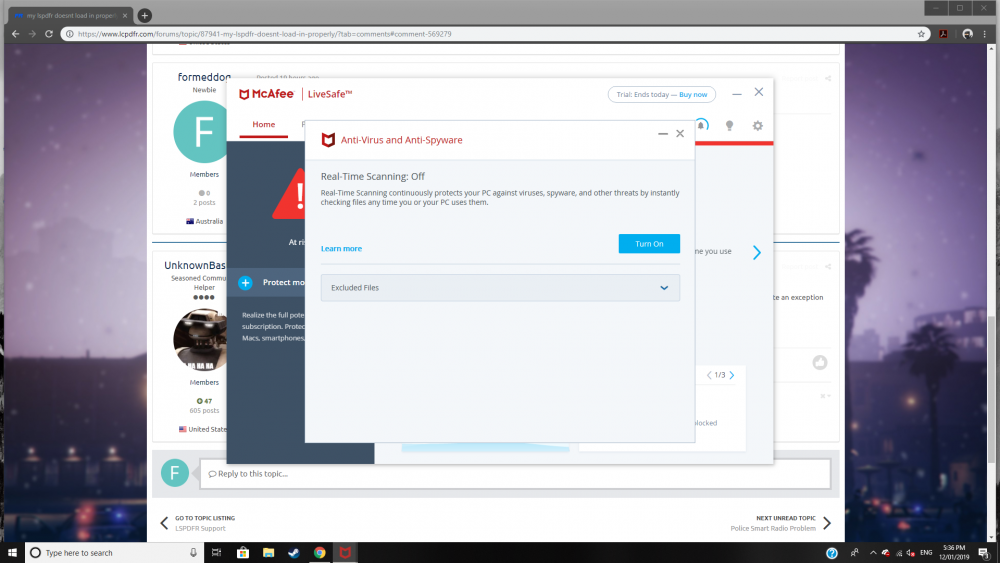
Task: Click McAfee icon on taskbar
Action: tap(345, 553)
